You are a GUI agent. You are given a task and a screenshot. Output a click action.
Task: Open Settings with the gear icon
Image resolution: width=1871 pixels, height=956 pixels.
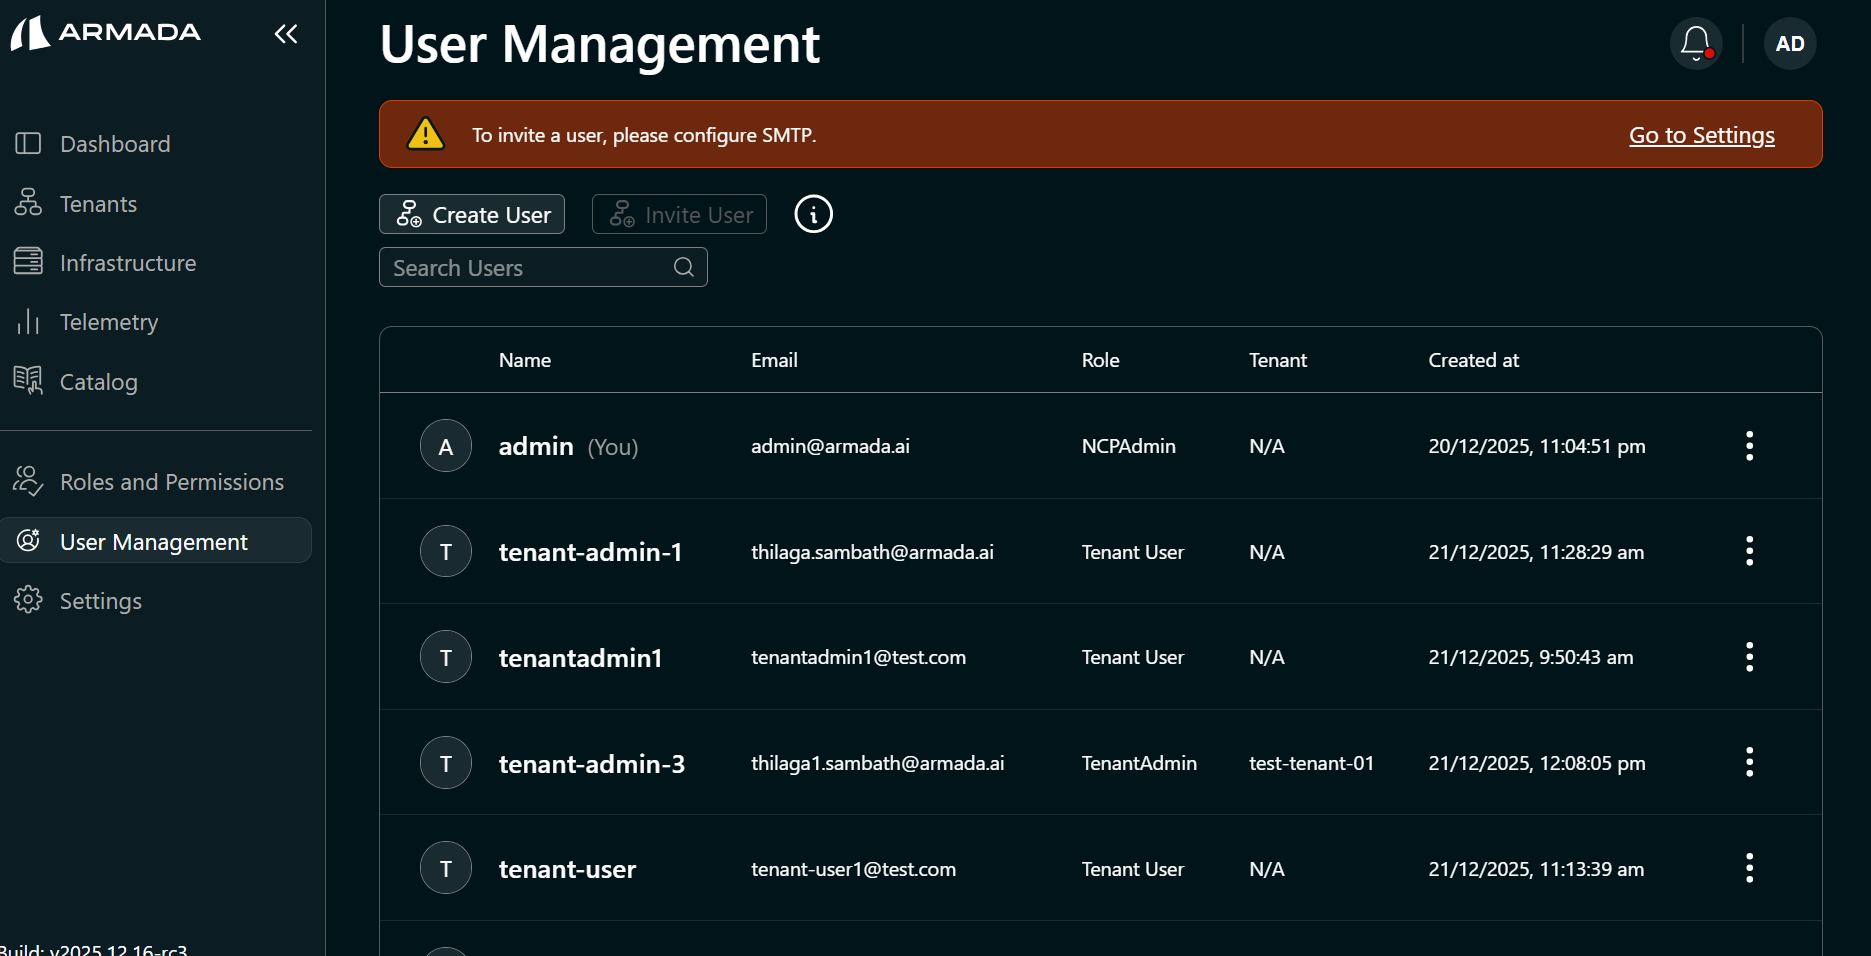coord(29,600)
